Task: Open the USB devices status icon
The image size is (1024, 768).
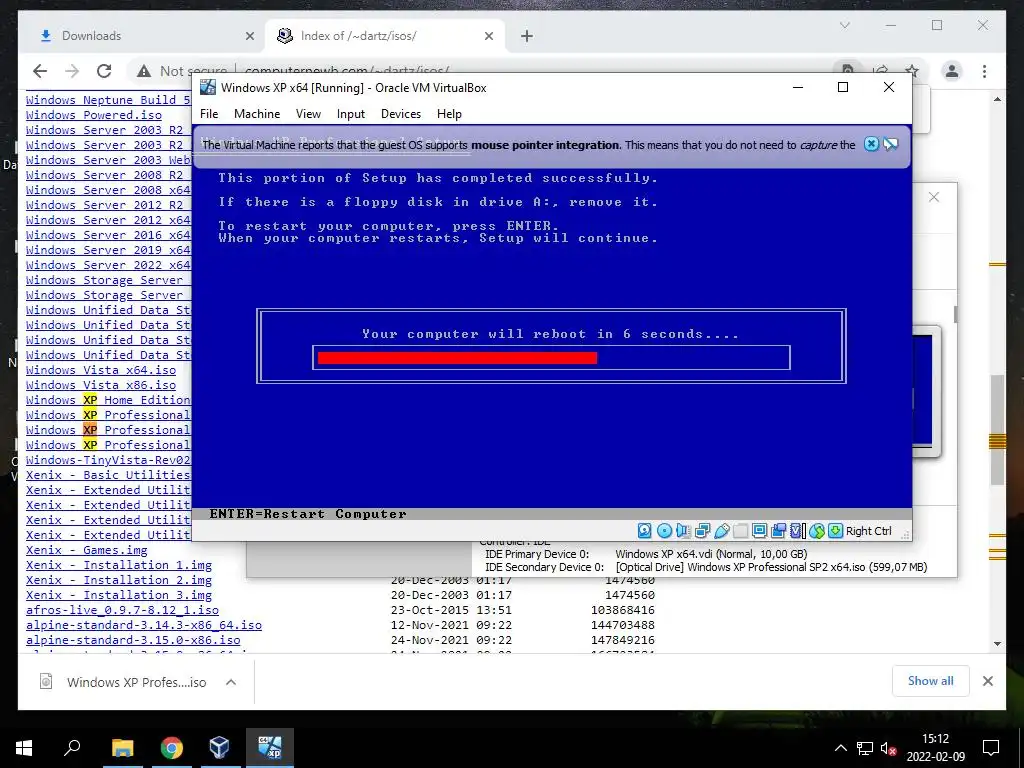Action: 722,531
